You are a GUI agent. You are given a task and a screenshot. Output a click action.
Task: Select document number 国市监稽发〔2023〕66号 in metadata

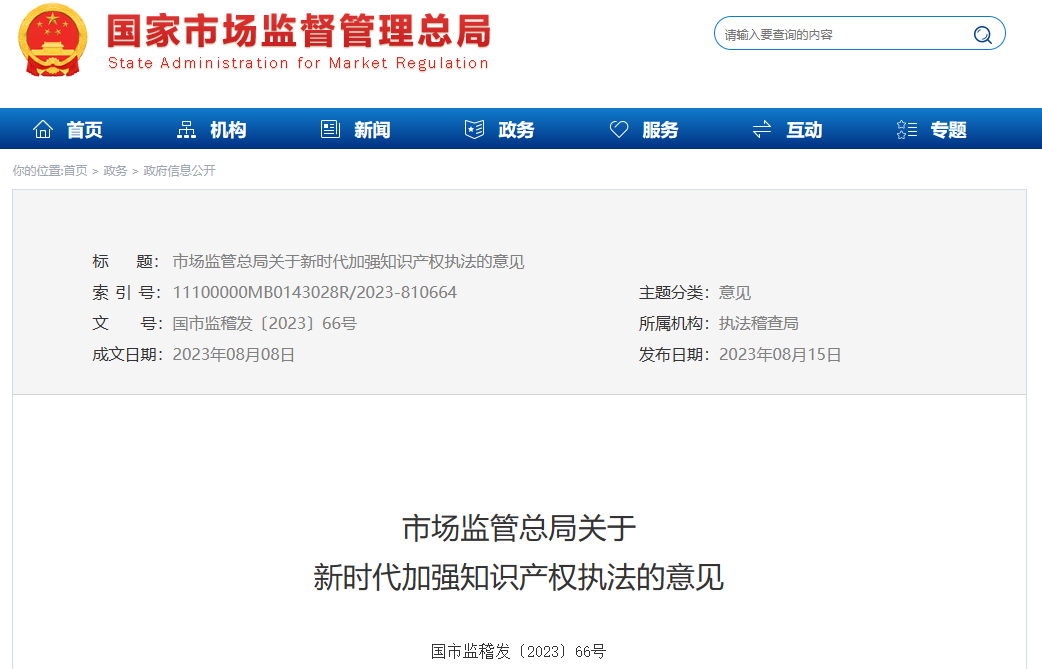click(264, 324)
